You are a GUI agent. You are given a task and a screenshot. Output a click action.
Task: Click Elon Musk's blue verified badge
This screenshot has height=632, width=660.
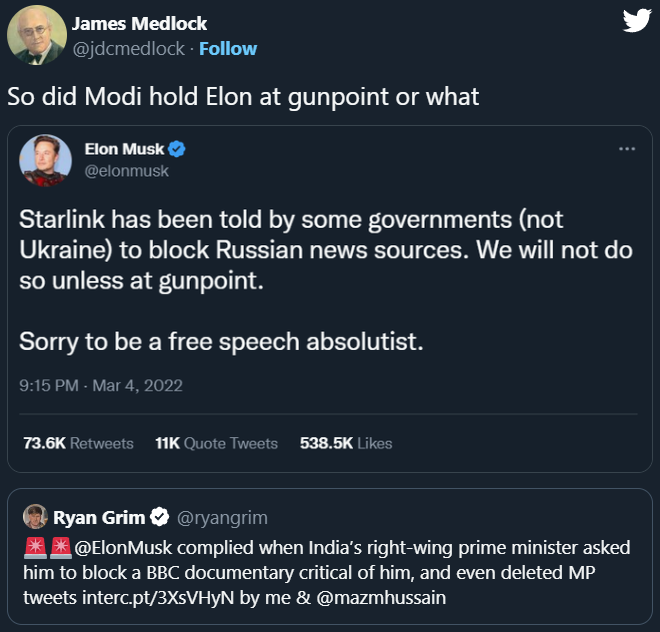(177, 149)
